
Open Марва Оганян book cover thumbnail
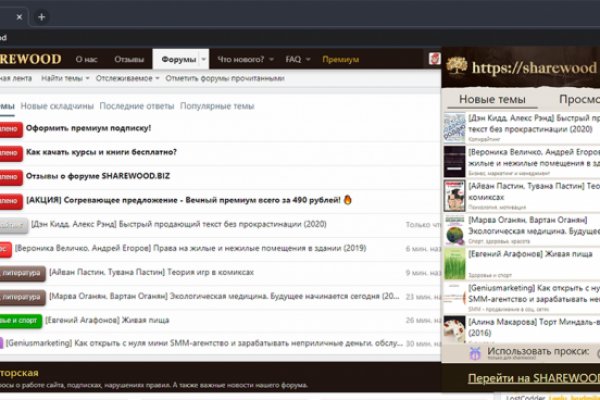click(454, 229)
